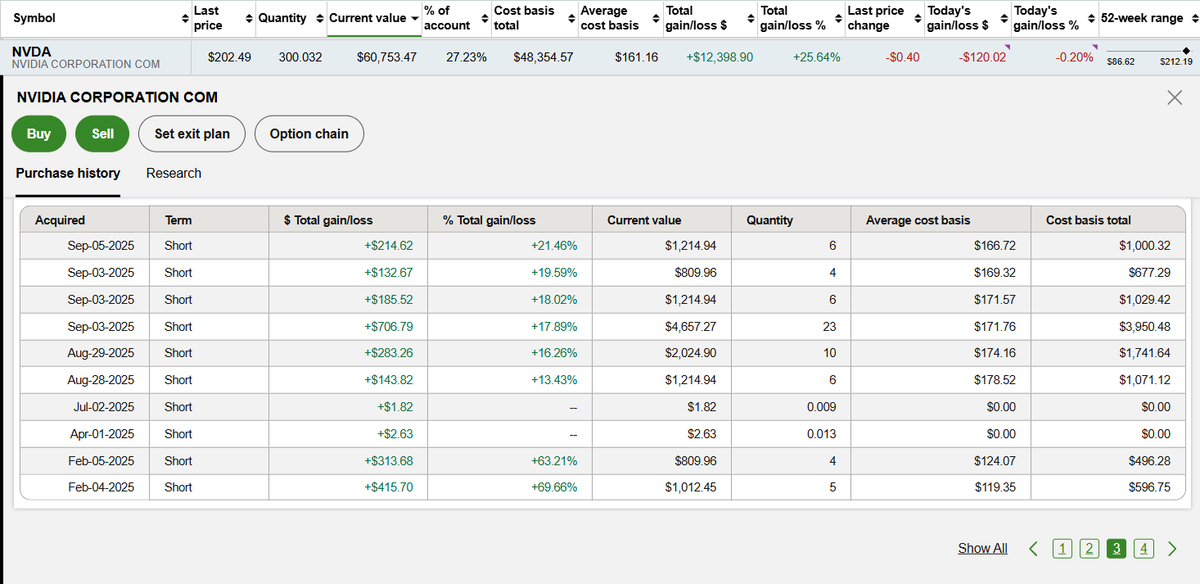Go to page 2
1200x584 pixels.
click(1090, 548)
